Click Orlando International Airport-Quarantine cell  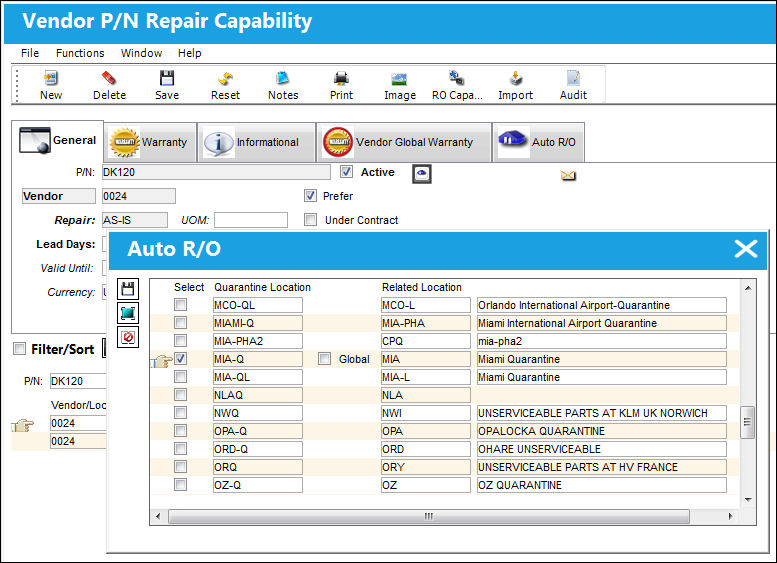602,305
